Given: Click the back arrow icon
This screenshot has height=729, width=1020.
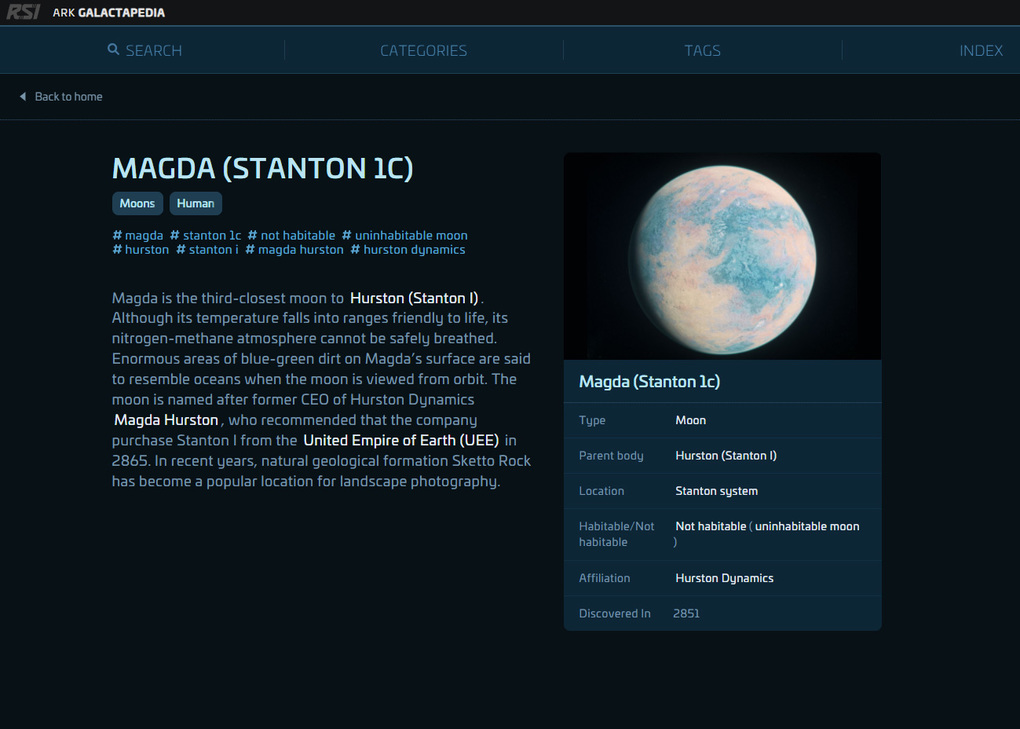Looking at the screenshot, I should coord(23,97).
